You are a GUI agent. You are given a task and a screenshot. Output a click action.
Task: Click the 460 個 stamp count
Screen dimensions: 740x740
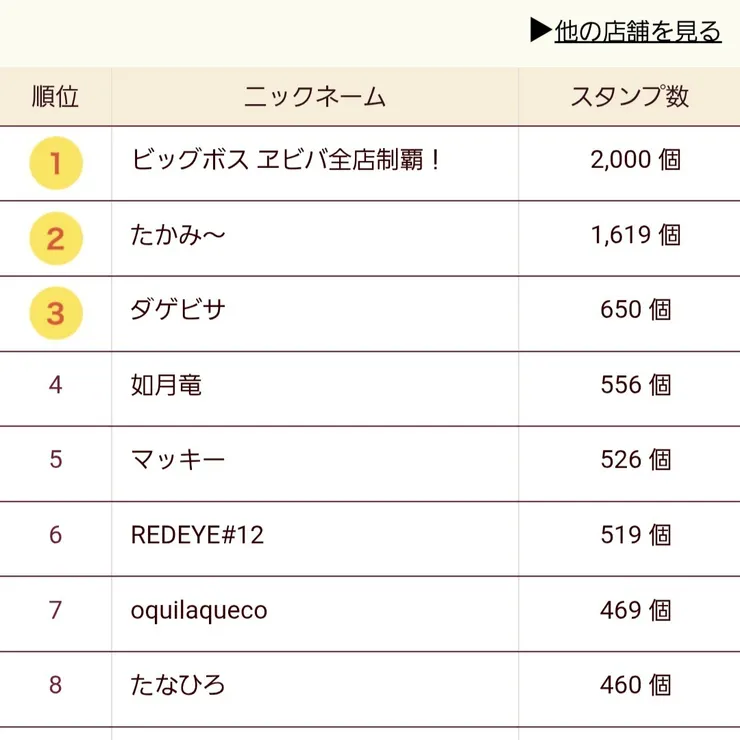[x=636, y=685]
